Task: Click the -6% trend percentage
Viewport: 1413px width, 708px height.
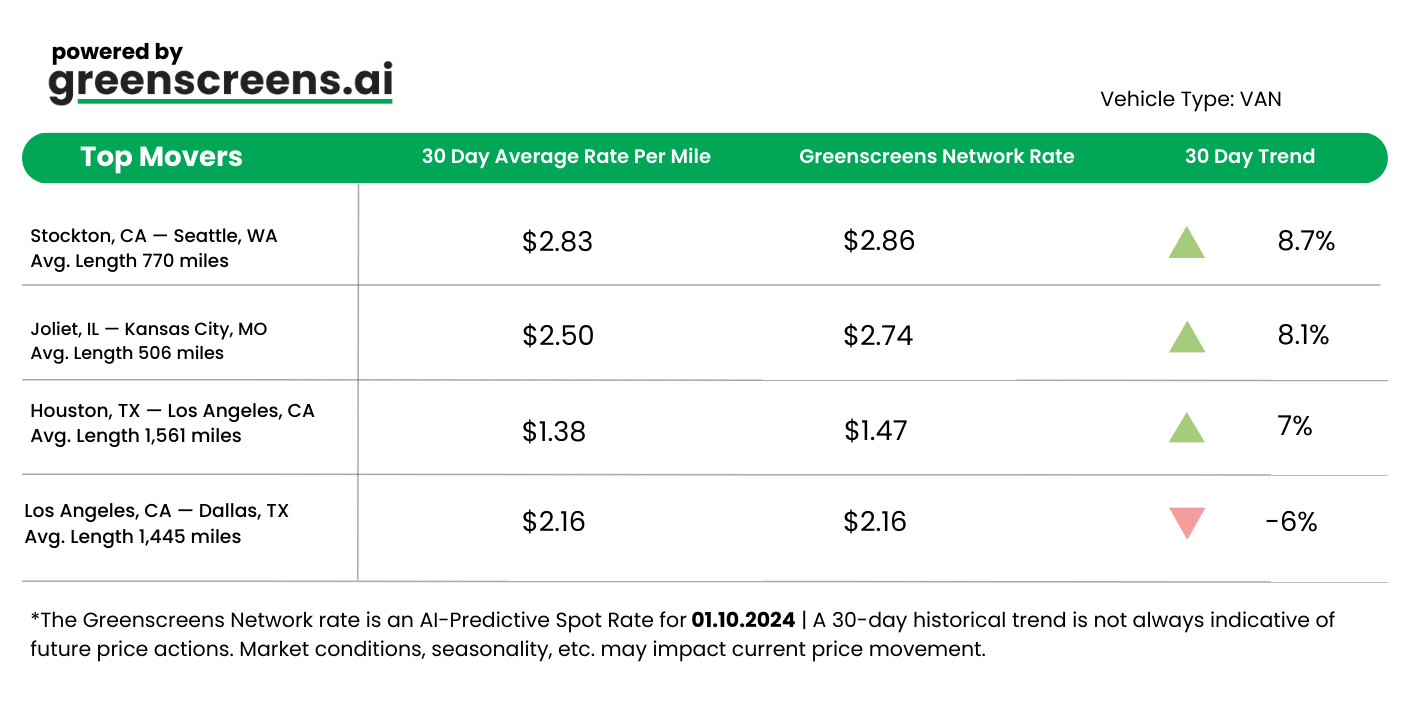Action: point(1291,522)
